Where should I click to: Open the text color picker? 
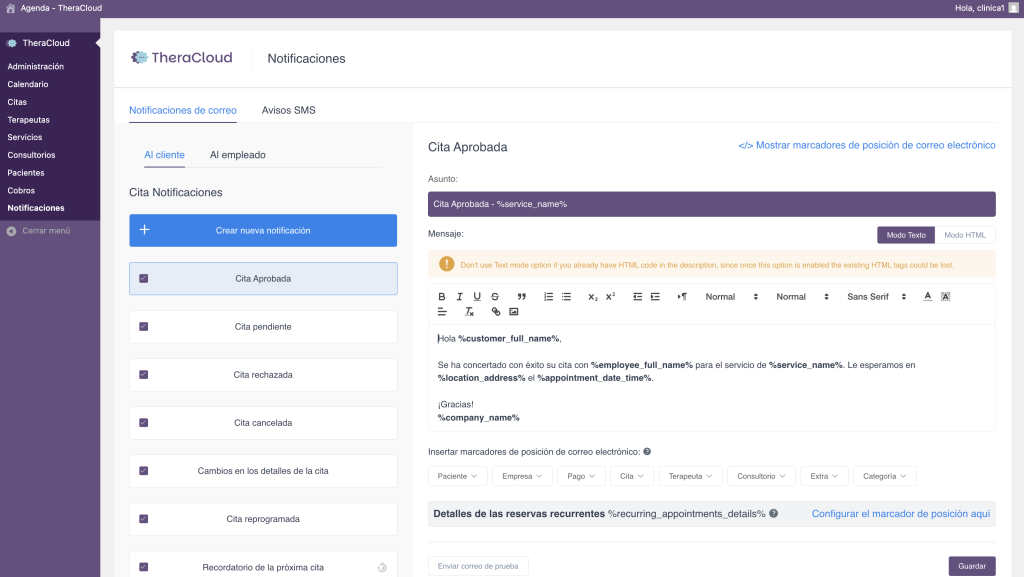click(927, 297)
